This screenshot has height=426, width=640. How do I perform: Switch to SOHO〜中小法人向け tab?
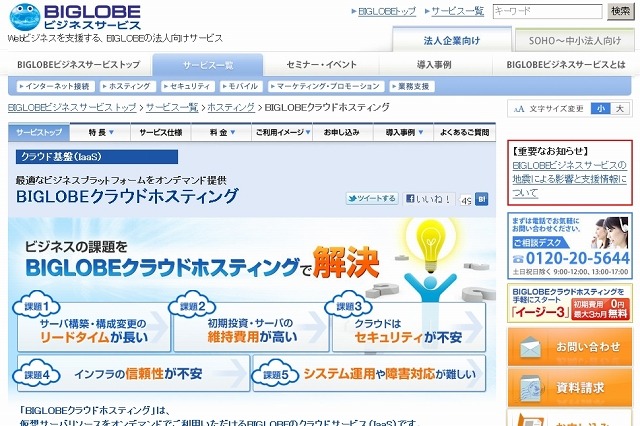tap(575, 40)
